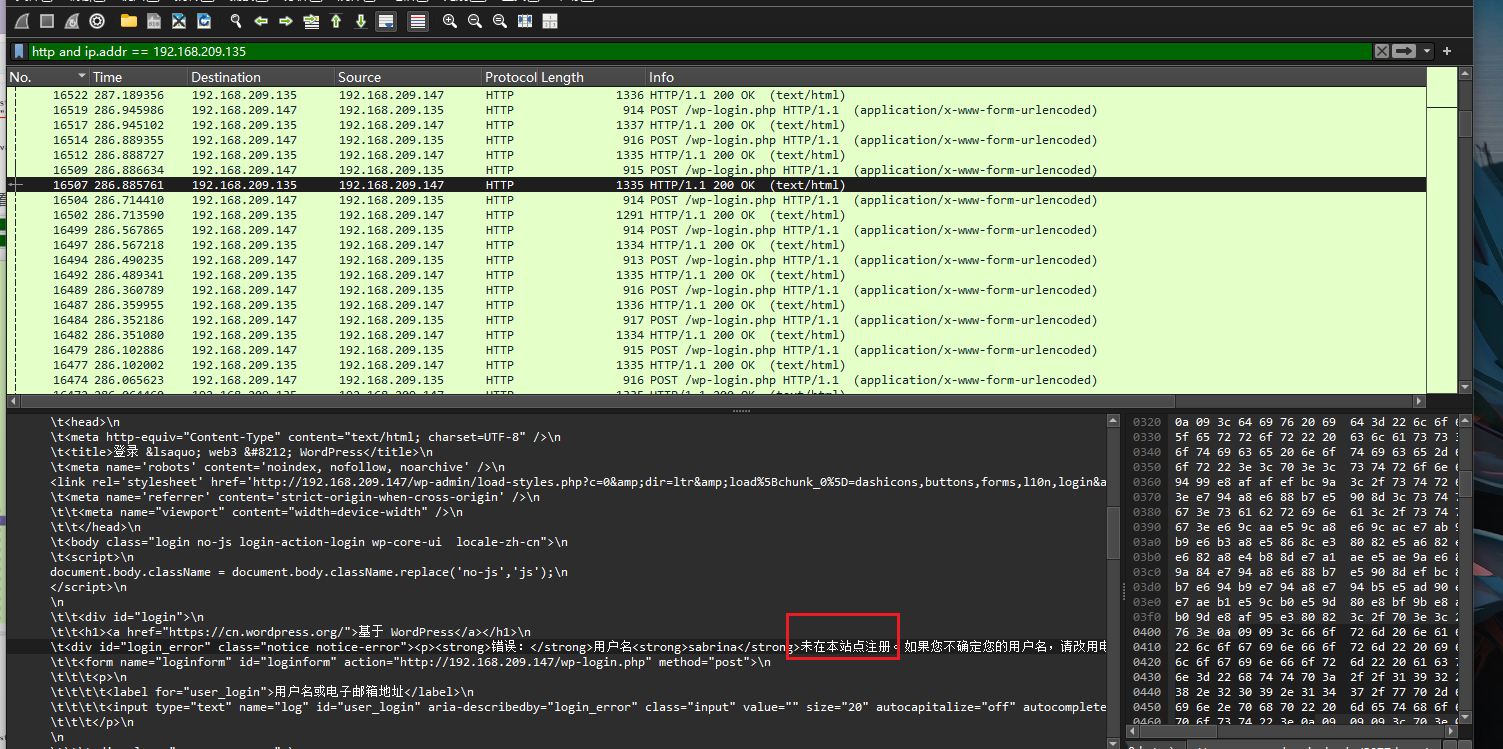Jump to the first packet
The width and height of the screenshot is (1503, 749).
click(x=336, y=21)
